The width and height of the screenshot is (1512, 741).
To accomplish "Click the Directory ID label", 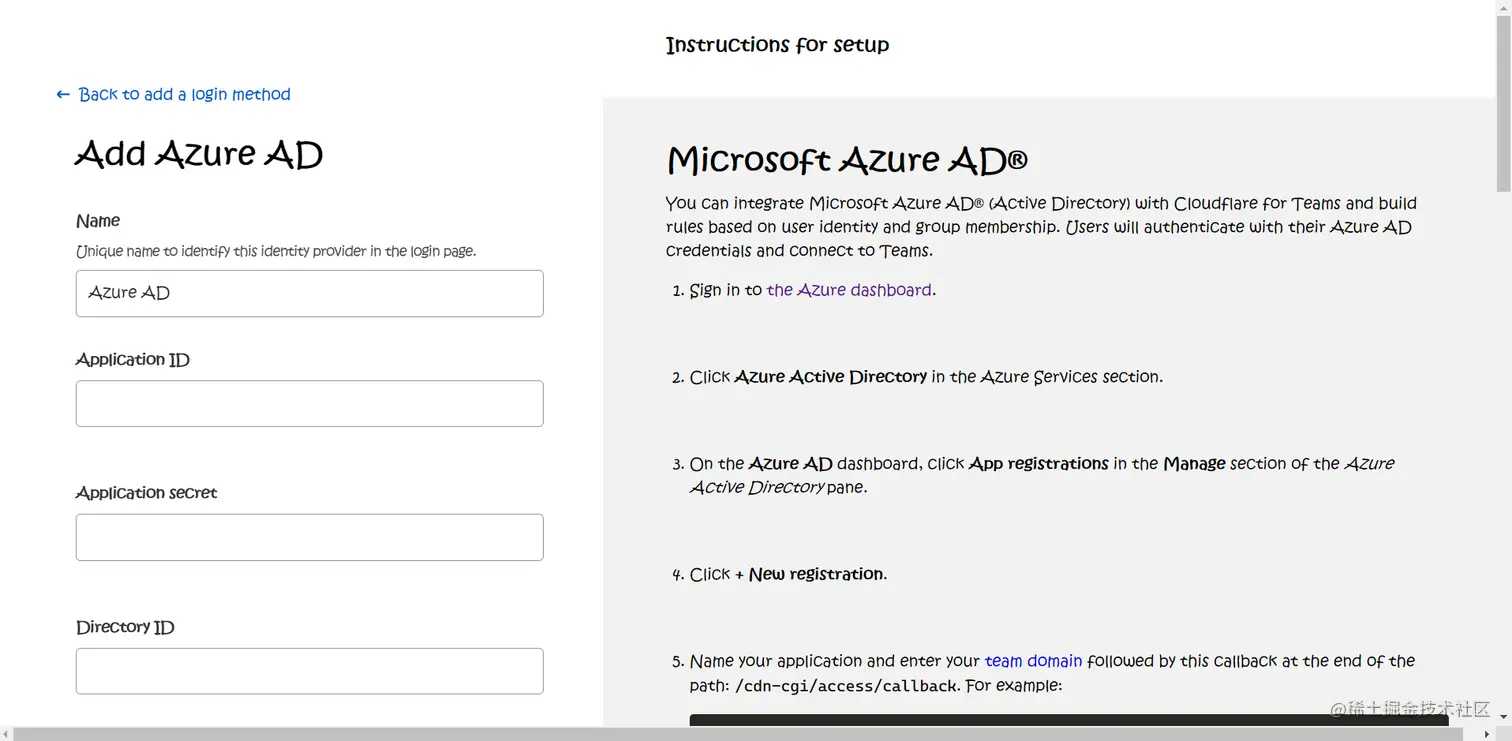I will point(125,628).
